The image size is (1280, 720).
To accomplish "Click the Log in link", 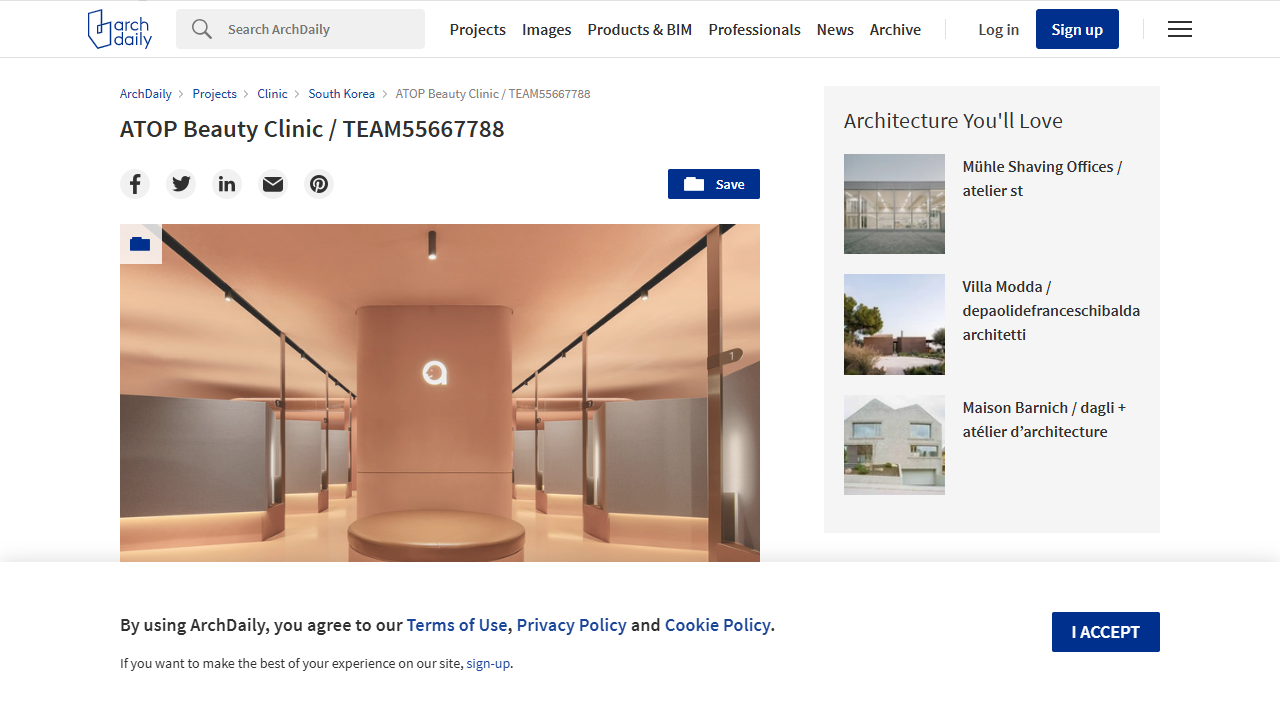I will 998,29.
